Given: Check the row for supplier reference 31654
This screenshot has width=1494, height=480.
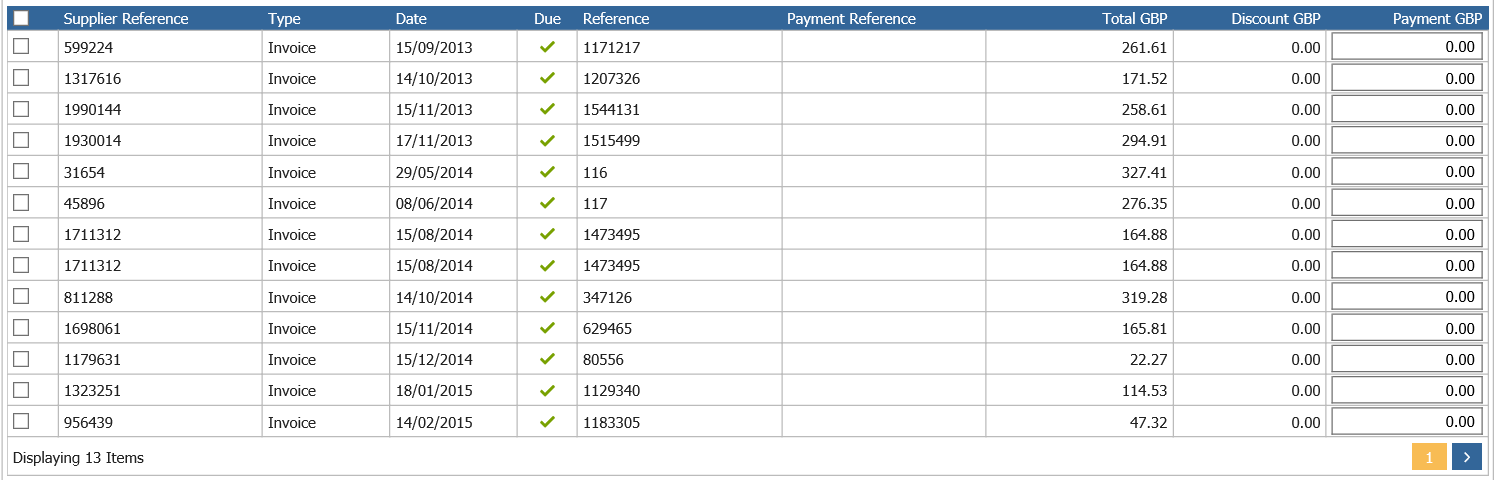Looking at the screenshot, I should (21, 171).
